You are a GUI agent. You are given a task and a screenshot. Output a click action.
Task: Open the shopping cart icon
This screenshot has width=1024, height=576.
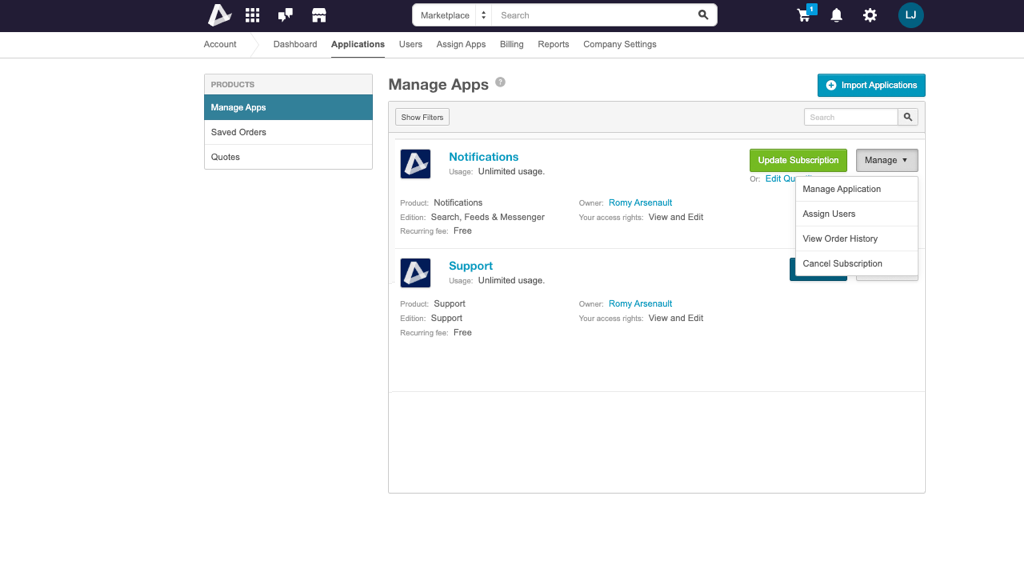(x=805, y=15)
